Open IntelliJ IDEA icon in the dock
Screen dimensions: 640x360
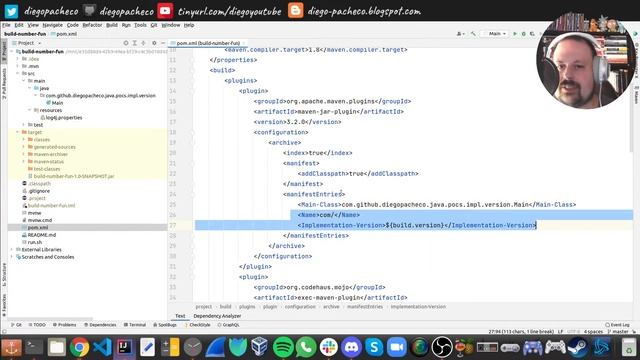(124, 347)
